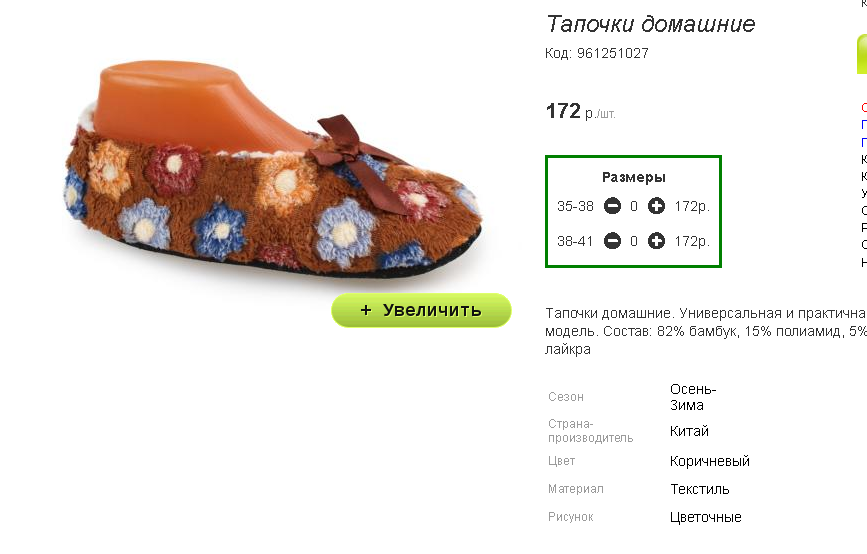Decrease quantity for size 35-38
The height and width of the screenshot is (554, 867).
point(612,206)
